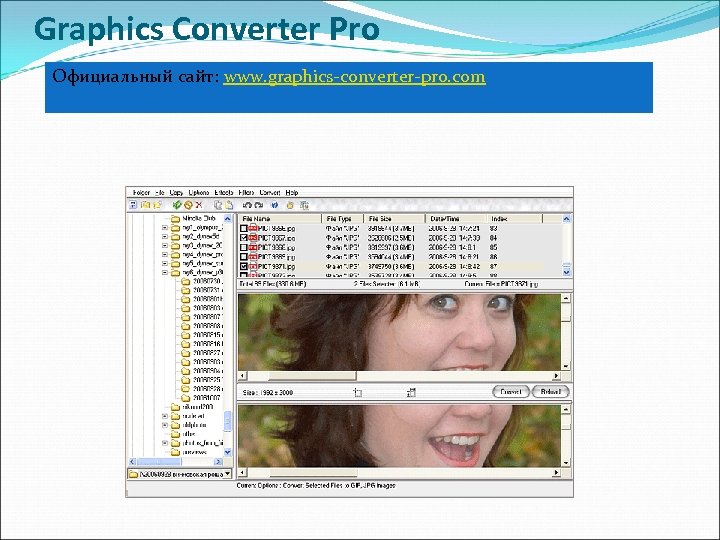Click the folder icon of 20081007

coord(185,398)
